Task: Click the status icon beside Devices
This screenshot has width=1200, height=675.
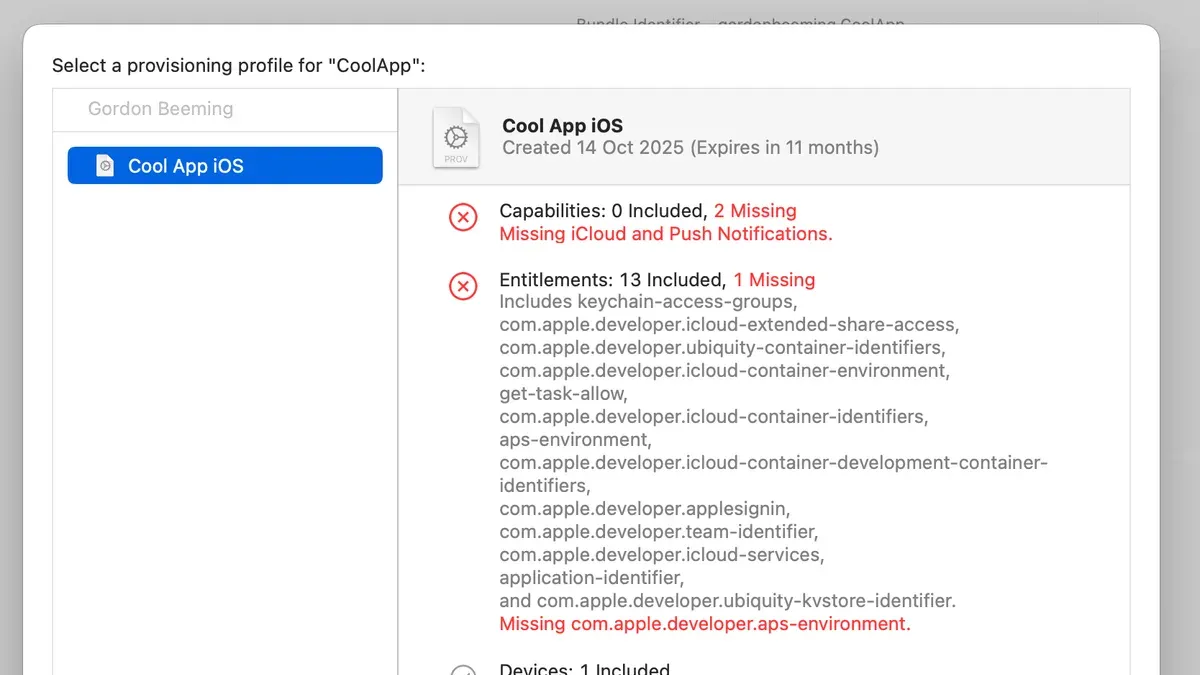Action: (463, 670)
